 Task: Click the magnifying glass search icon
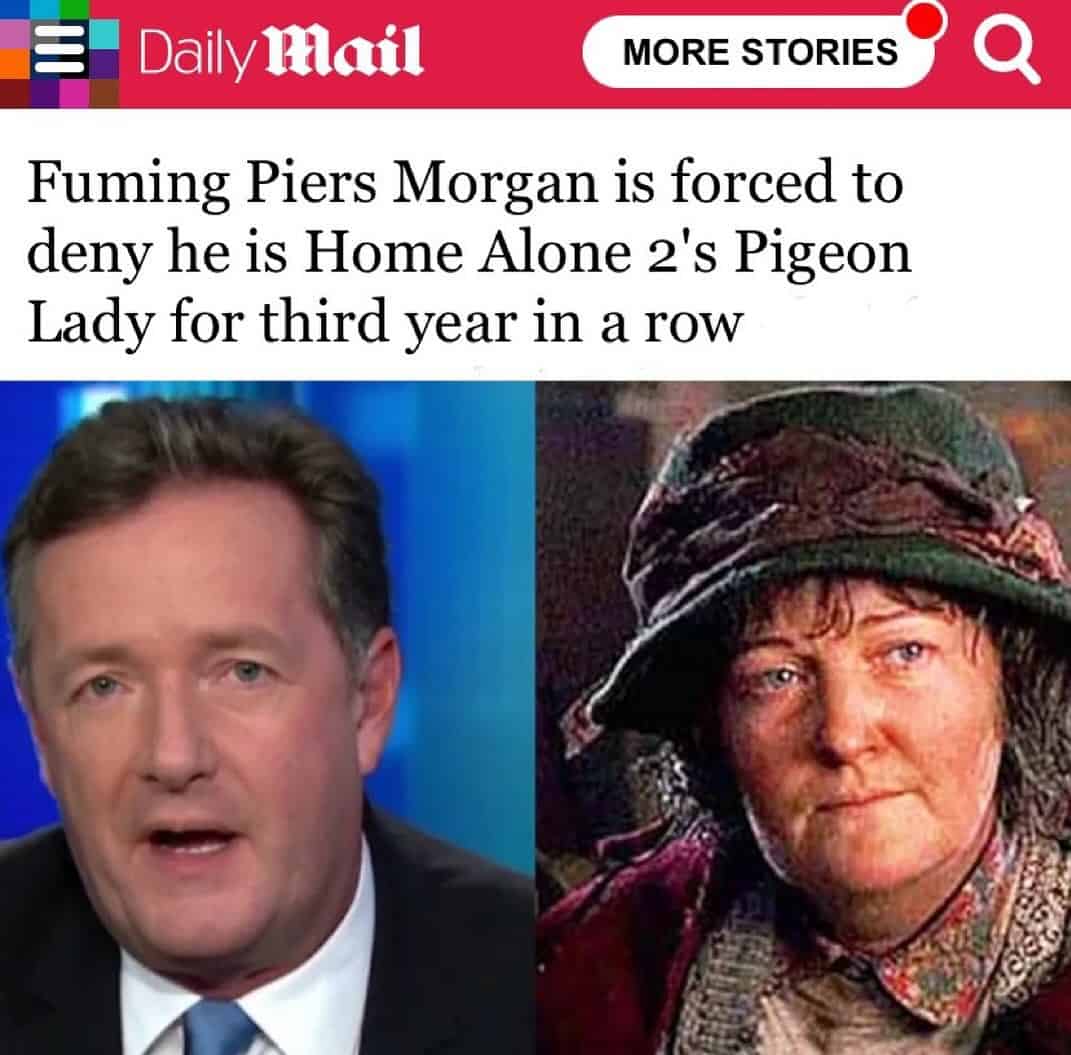click(1005, 51)
